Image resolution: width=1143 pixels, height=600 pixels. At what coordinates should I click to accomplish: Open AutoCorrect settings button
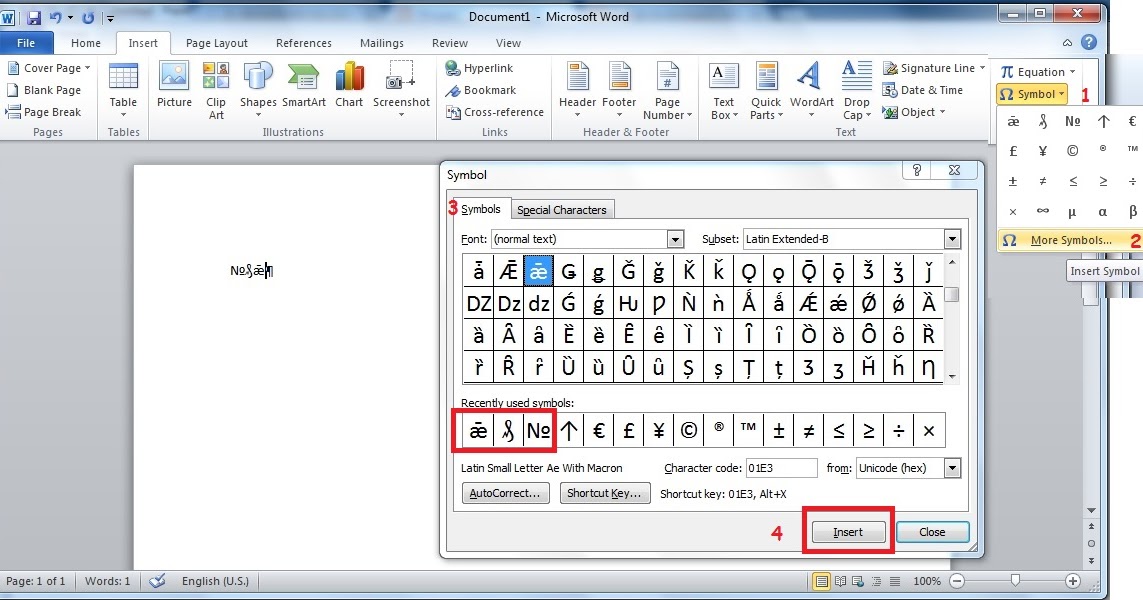(x=505, y=493)
